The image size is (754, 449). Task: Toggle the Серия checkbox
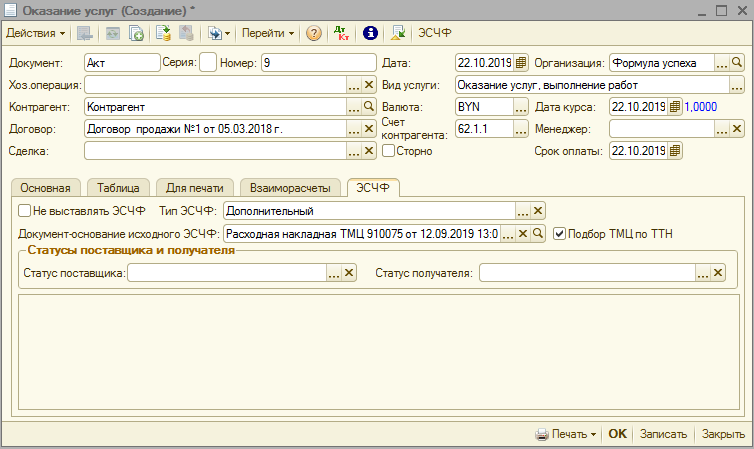[x=207, y=63]
